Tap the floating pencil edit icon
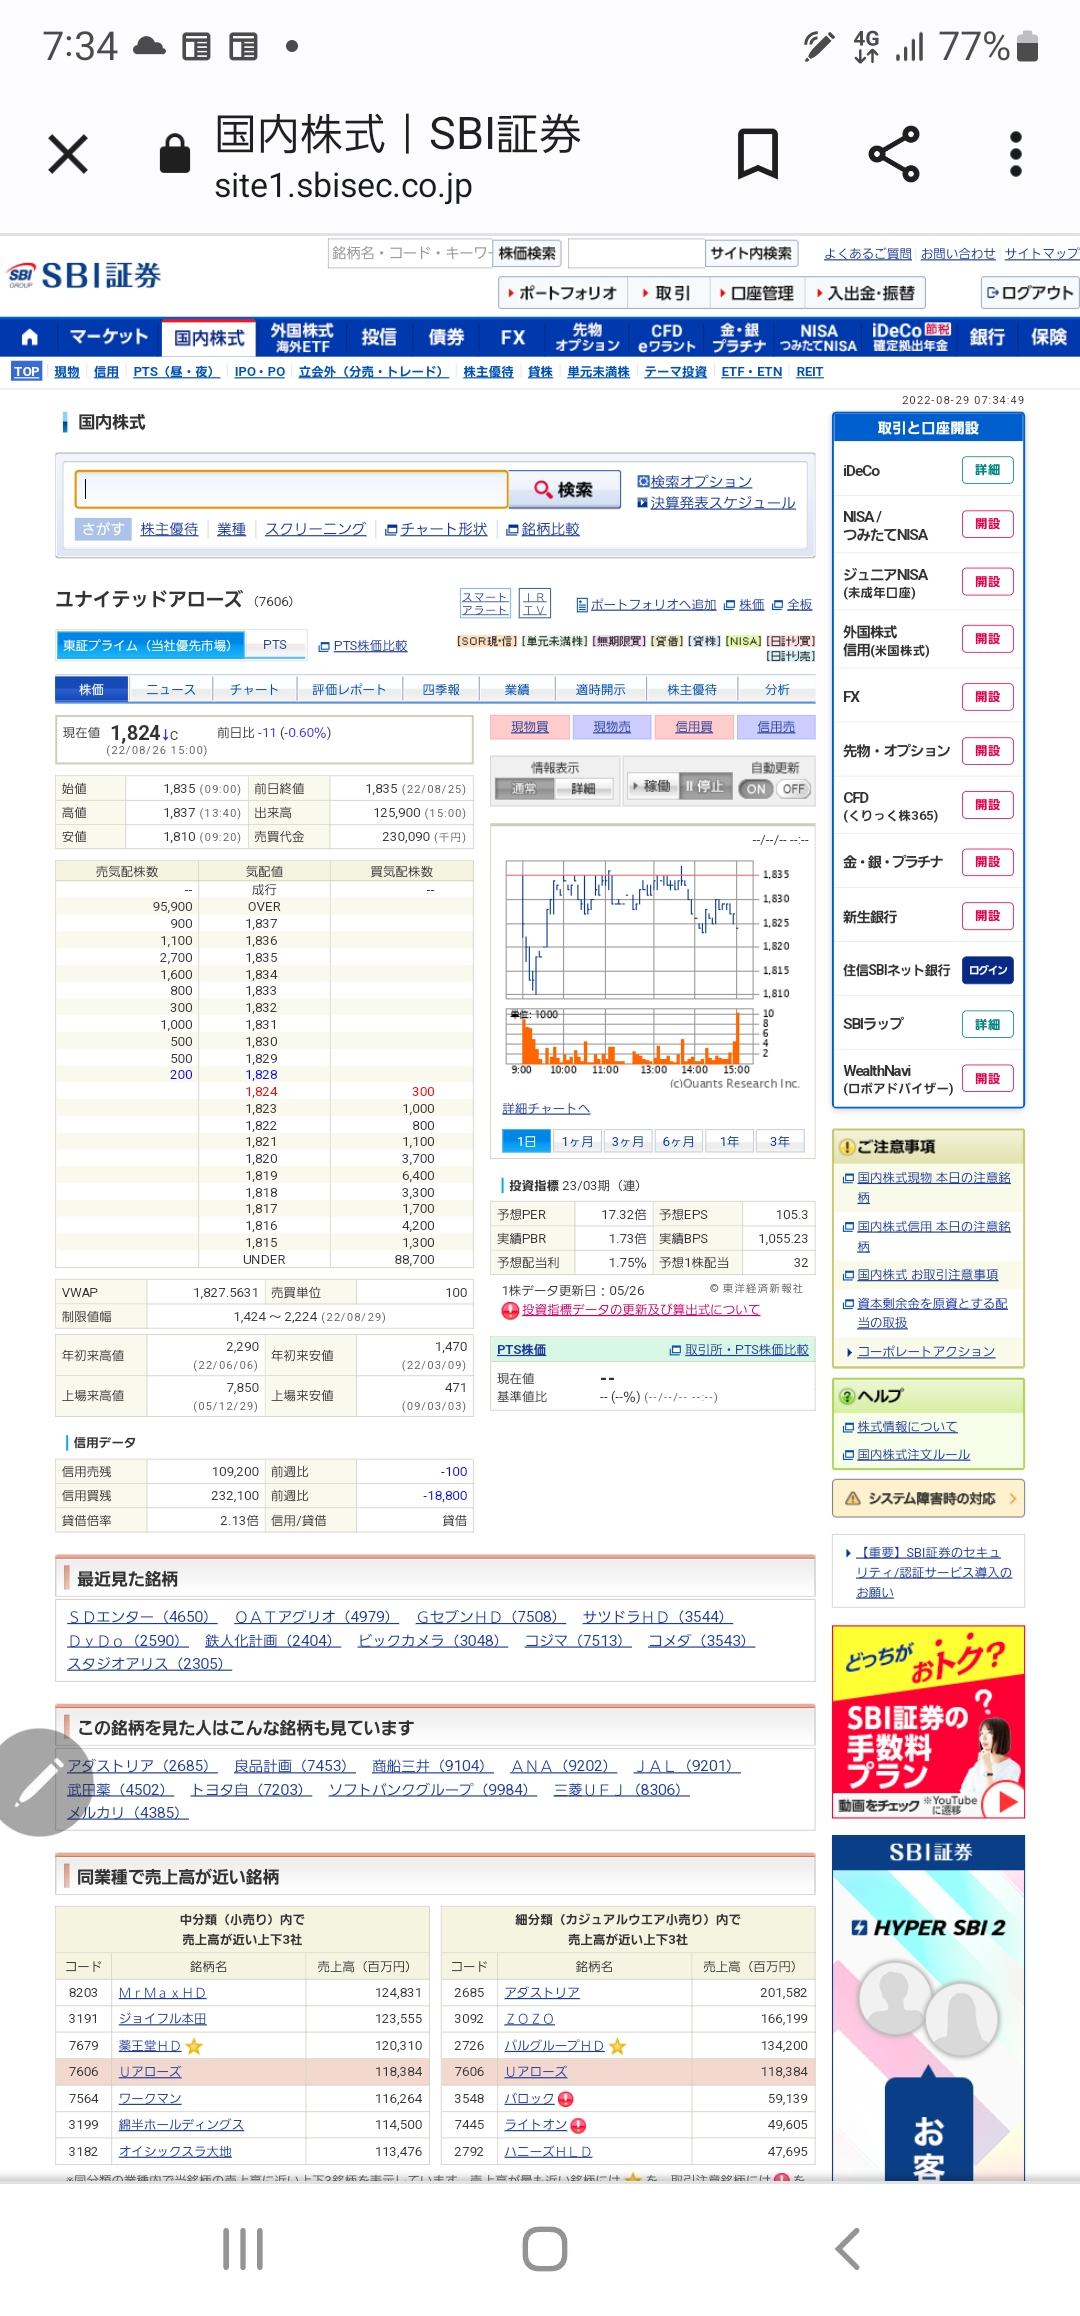Image resolution: width=1080 pixels, height=2316 pixels. [40, 1782]
